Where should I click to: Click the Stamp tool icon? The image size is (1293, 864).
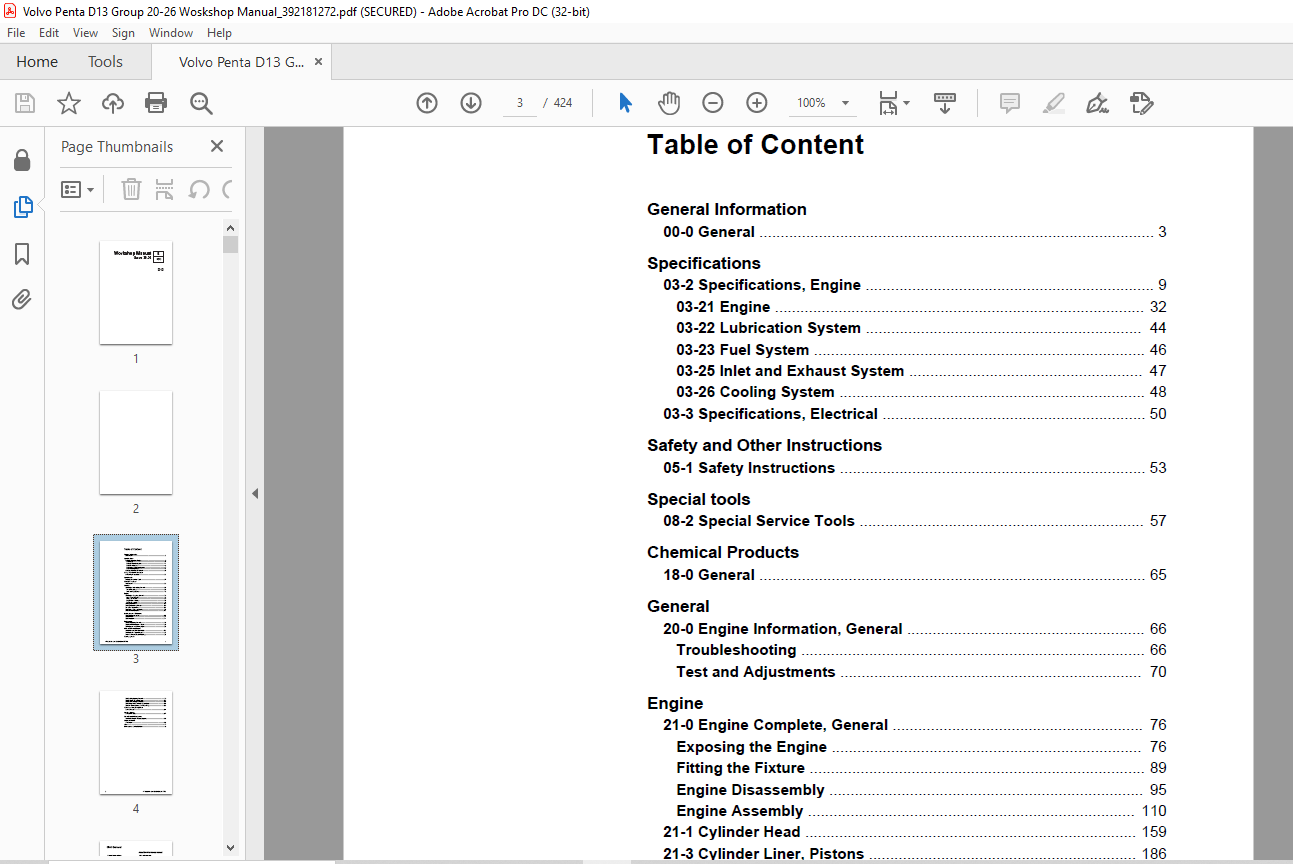click(1142, 103)
